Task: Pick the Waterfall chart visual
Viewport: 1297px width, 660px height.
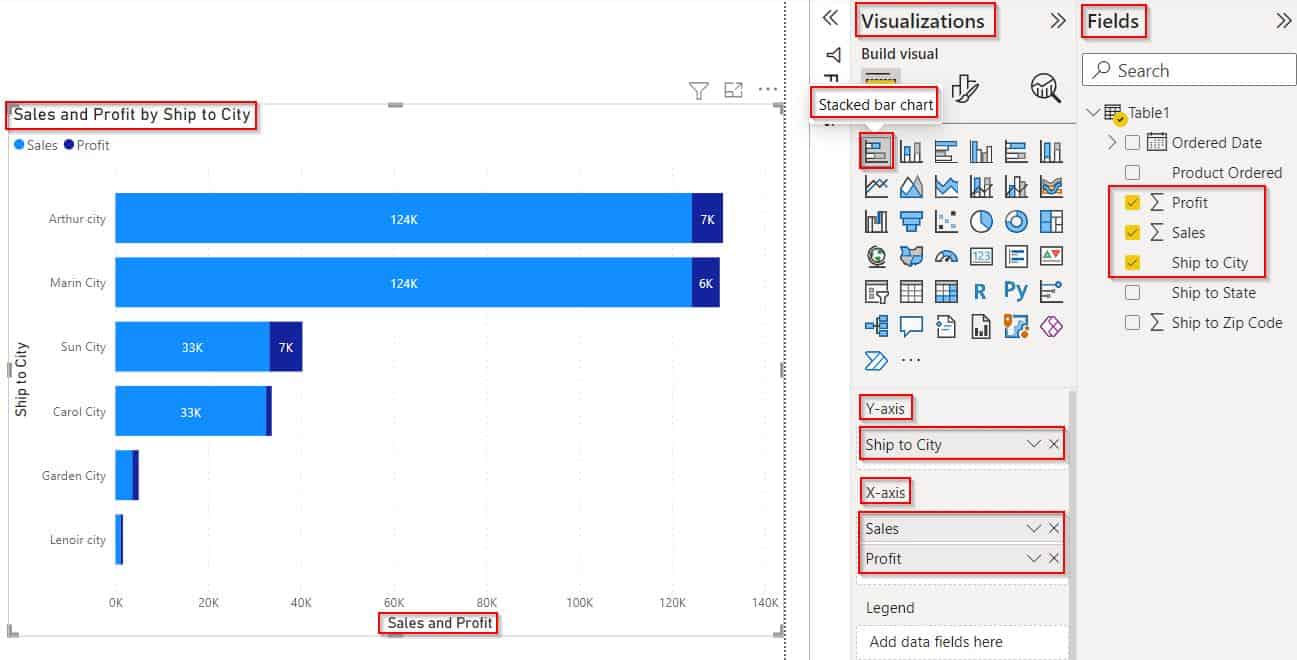Action: click(876, 221)
